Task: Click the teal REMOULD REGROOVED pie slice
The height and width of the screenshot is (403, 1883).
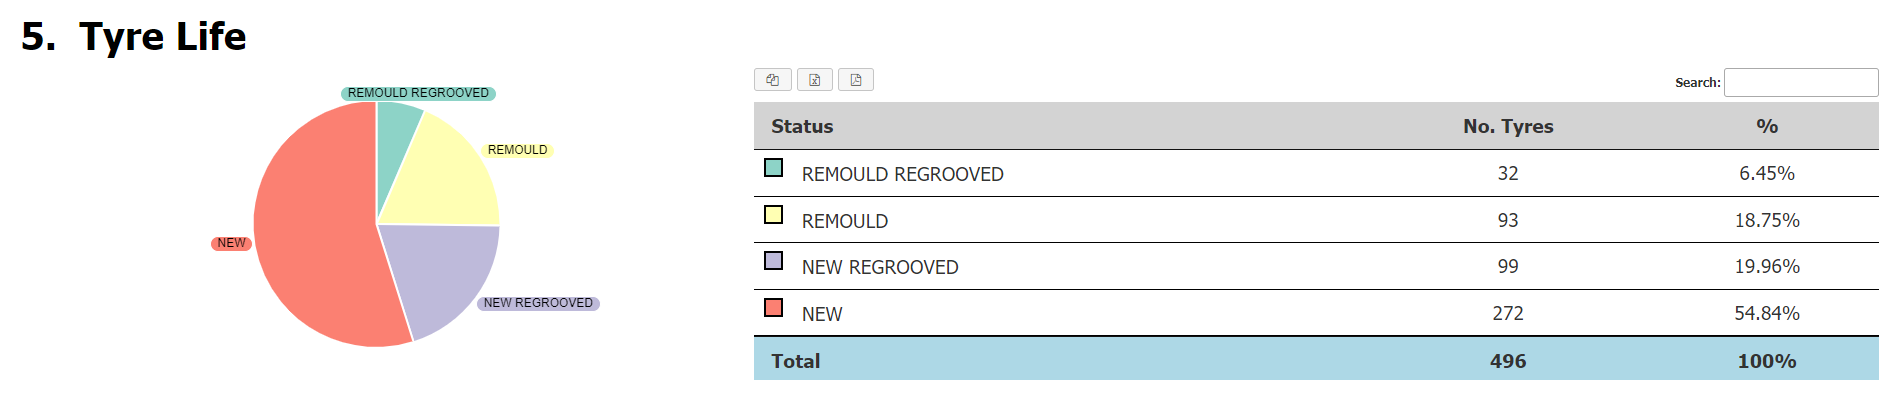Action: coord(396,130)
